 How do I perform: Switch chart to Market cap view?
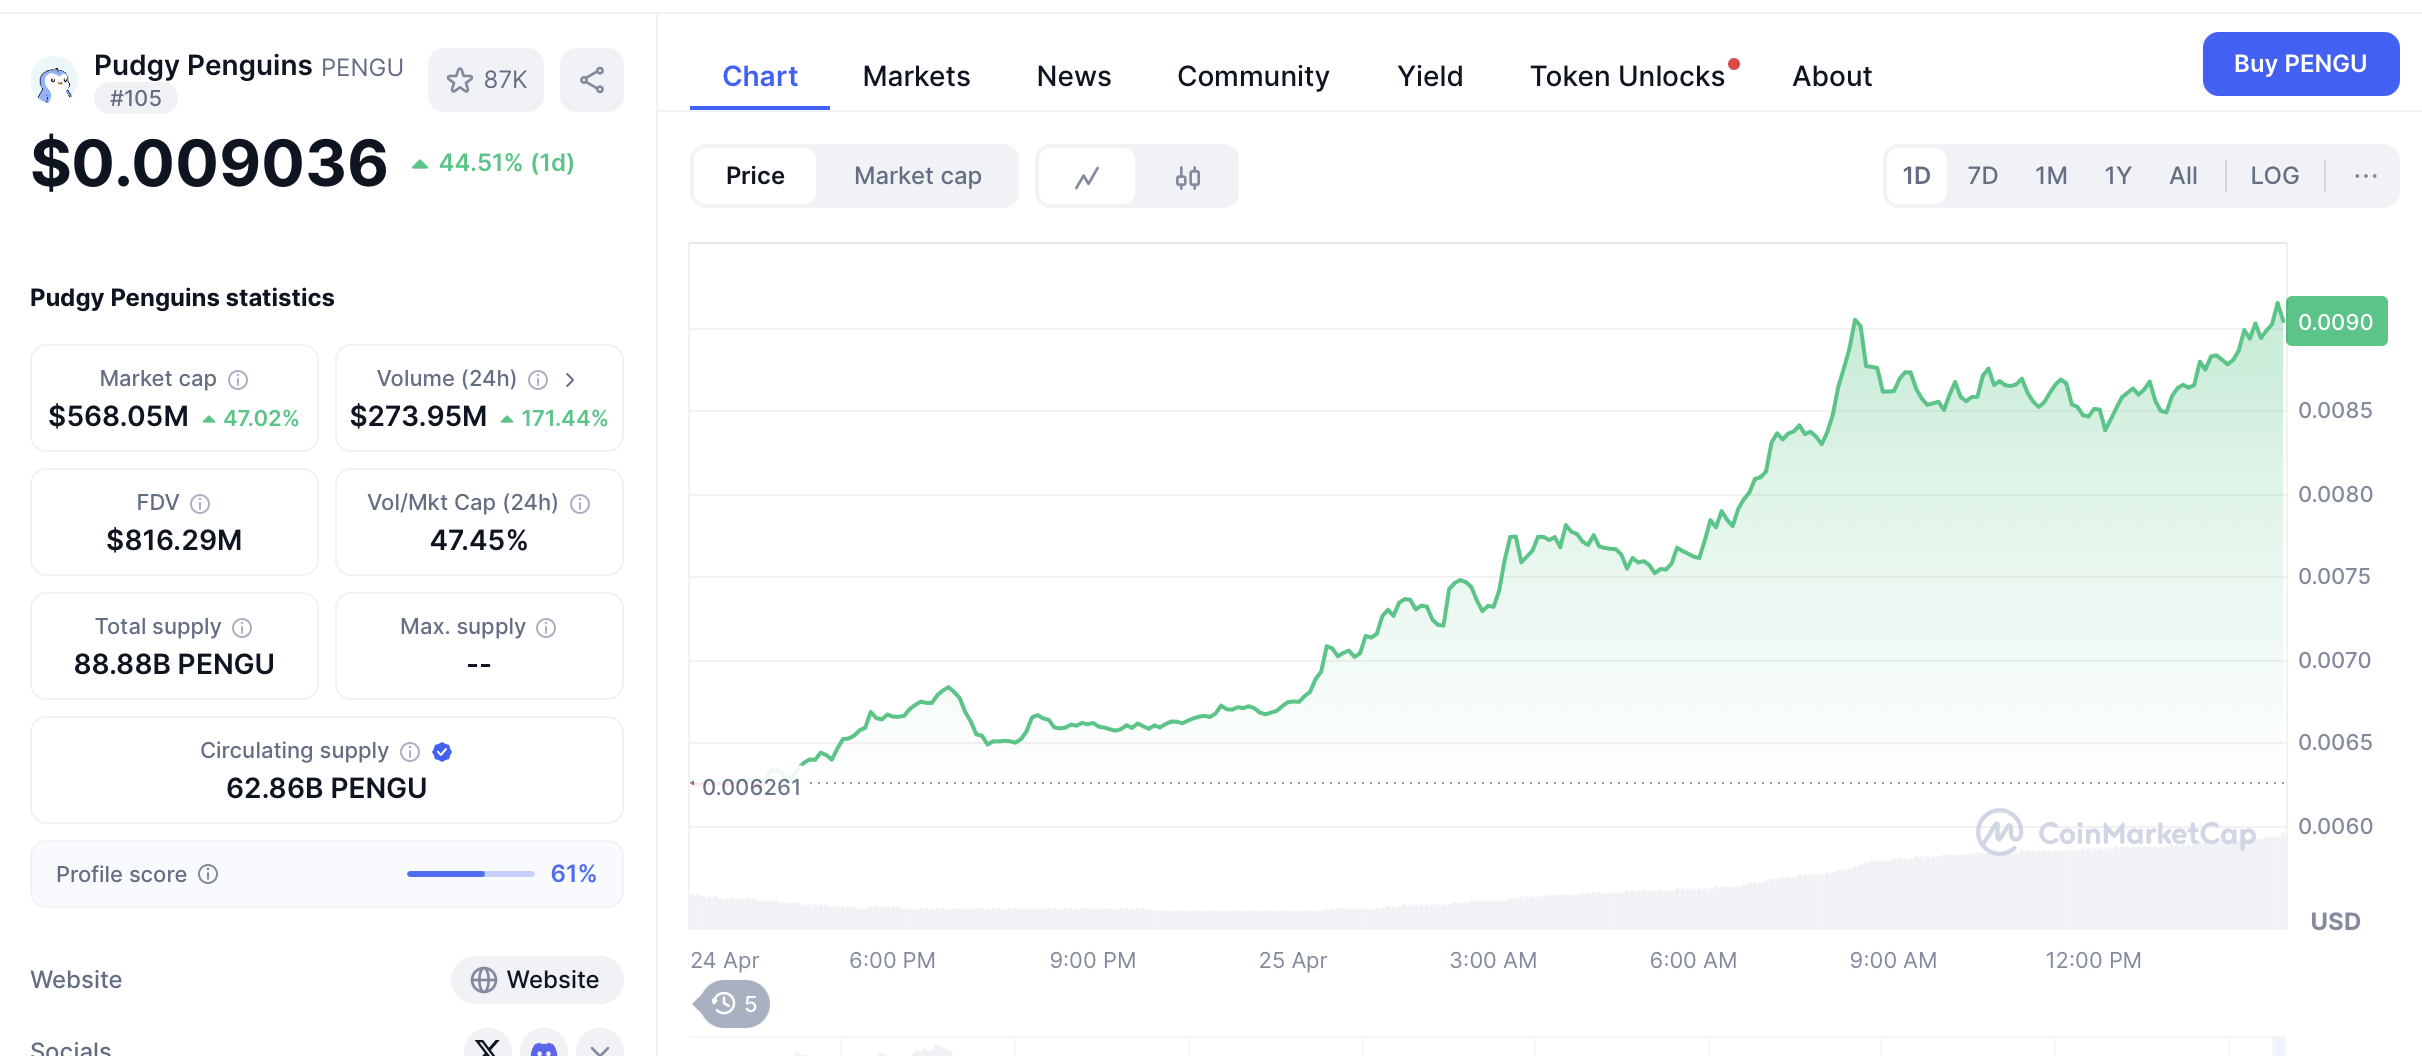[x=917, y=176]
